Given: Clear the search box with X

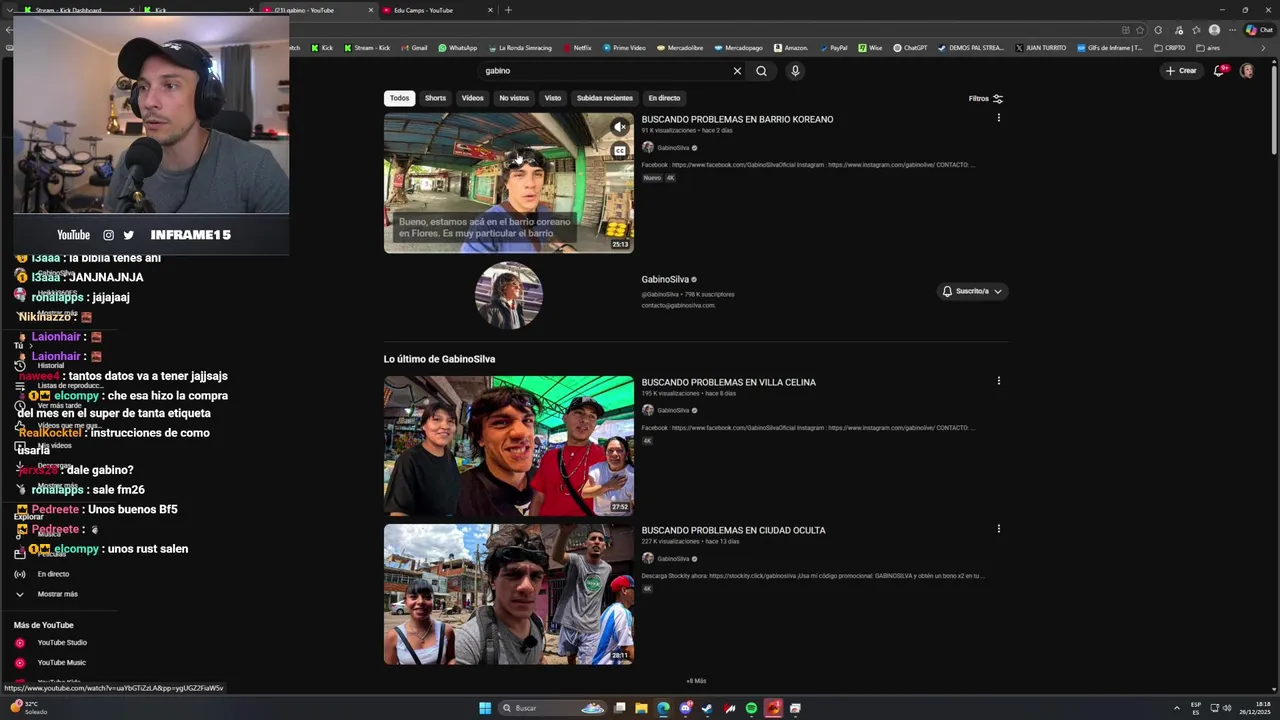Looking at the screenshot, I should point(737,71).
